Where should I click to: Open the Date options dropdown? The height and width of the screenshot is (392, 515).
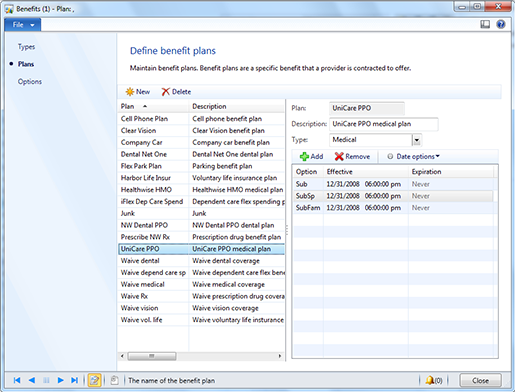click(x=413, y=156)
